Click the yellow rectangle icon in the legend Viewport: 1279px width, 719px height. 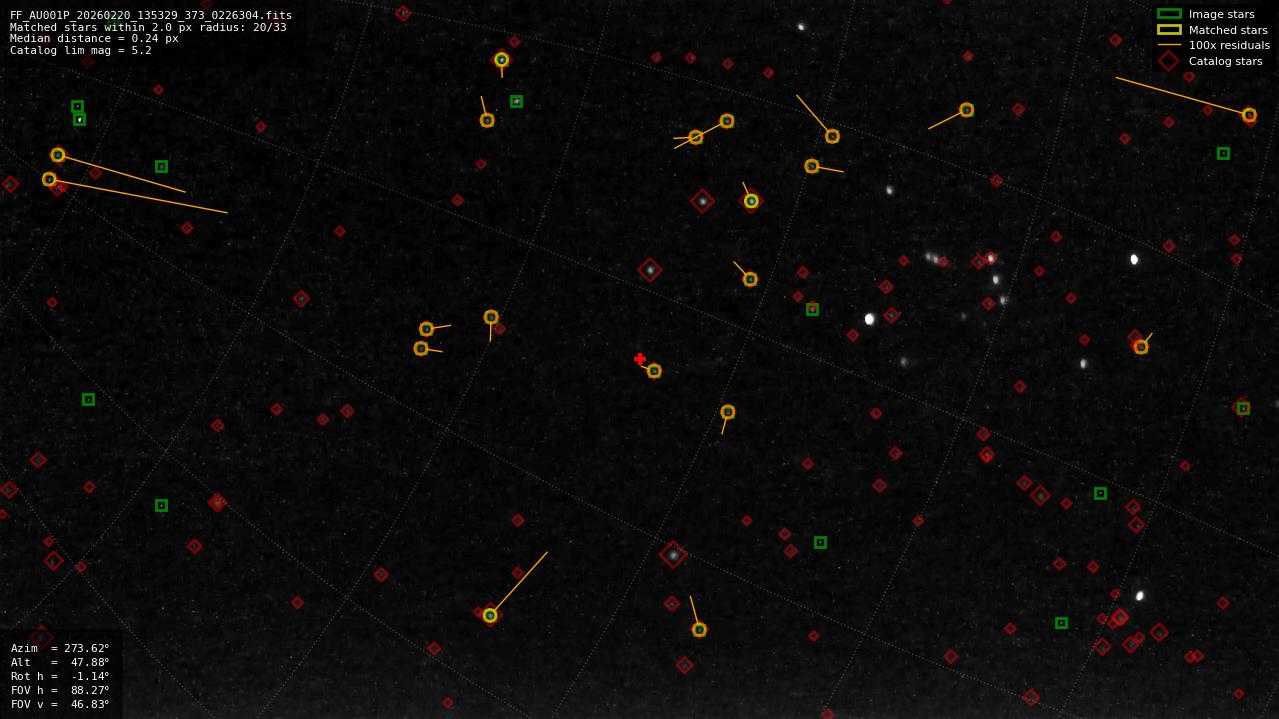click(1169, 30)
